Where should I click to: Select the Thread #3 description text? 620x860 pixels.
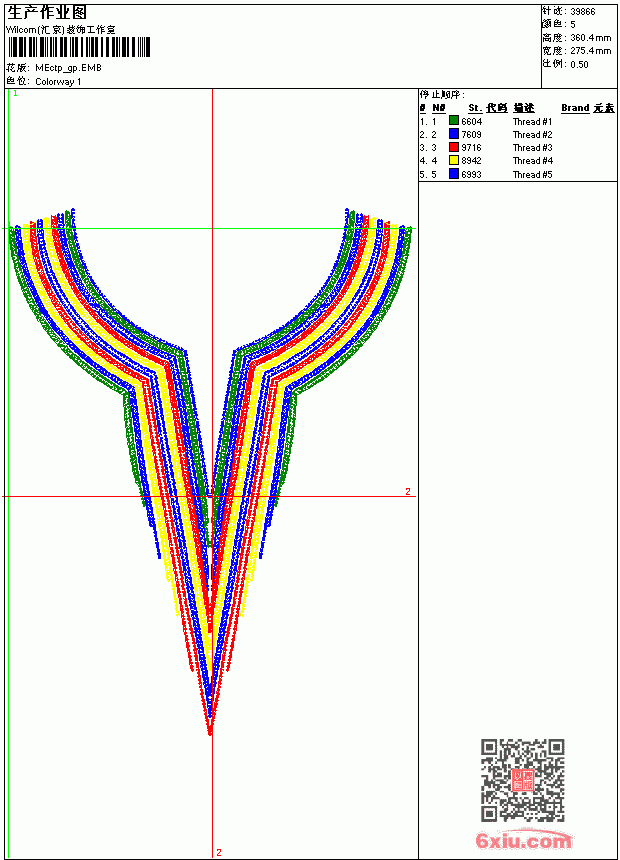pos(532,148)
